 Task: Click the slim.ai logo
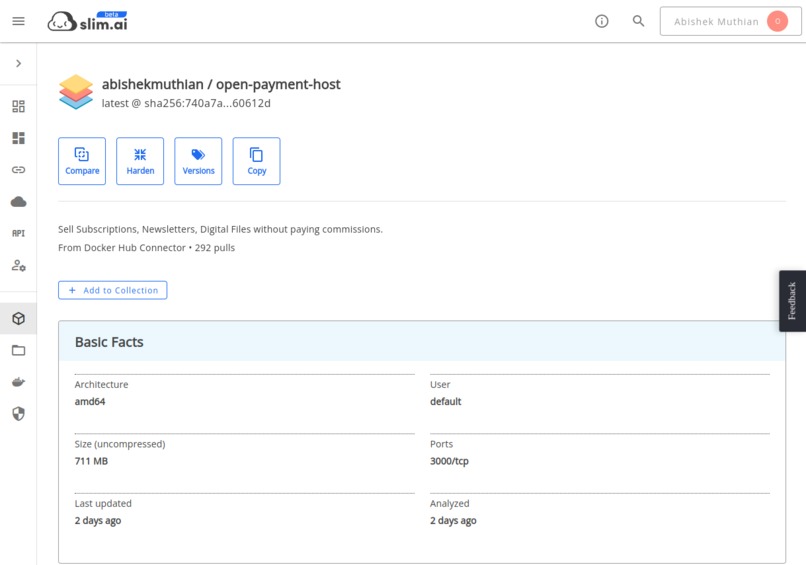87,22
